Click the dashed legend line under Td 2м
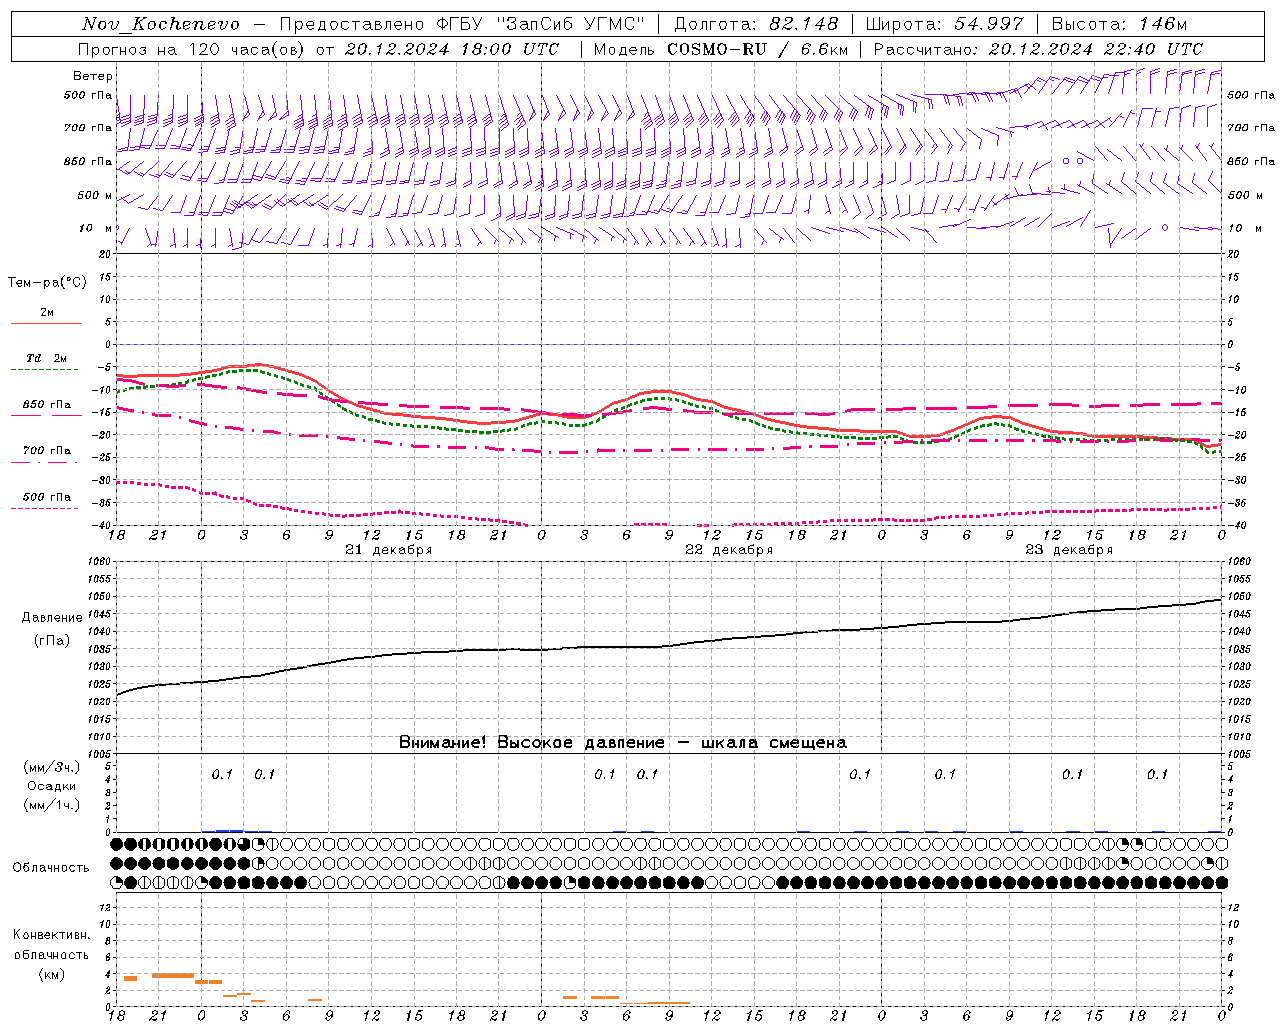1280x1024 pixels. click(44, 370)
